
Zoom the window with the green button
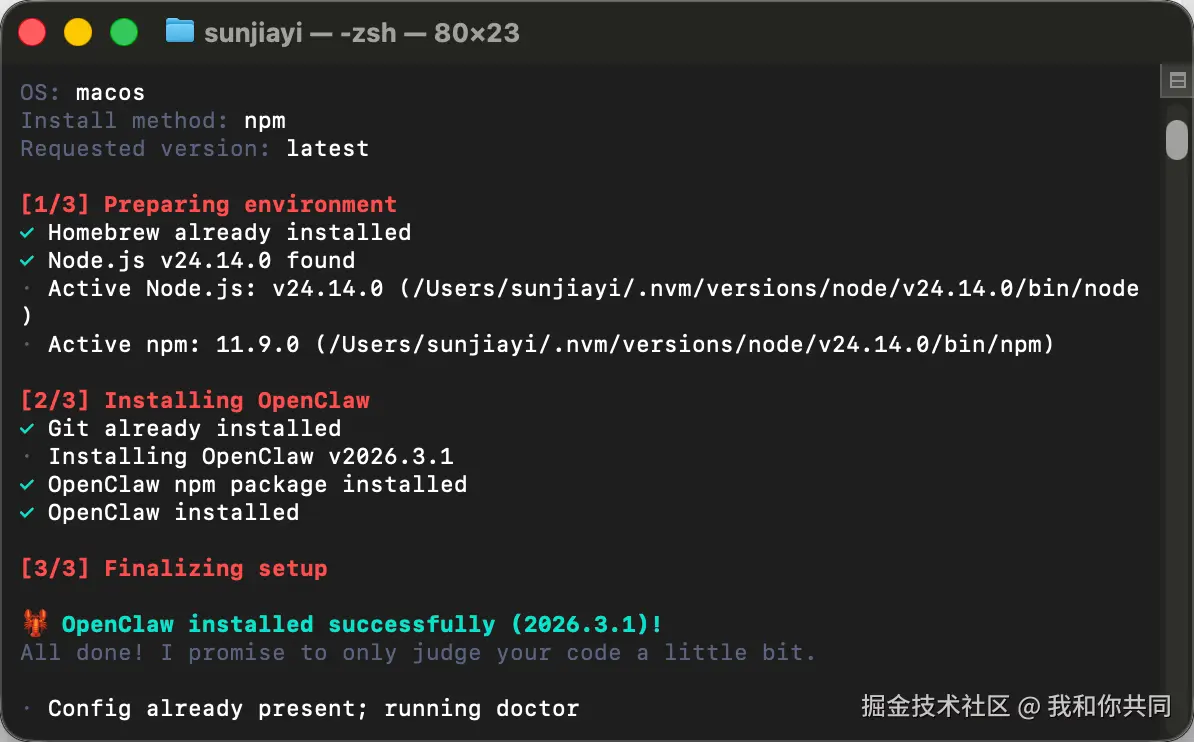pos(123,32)
